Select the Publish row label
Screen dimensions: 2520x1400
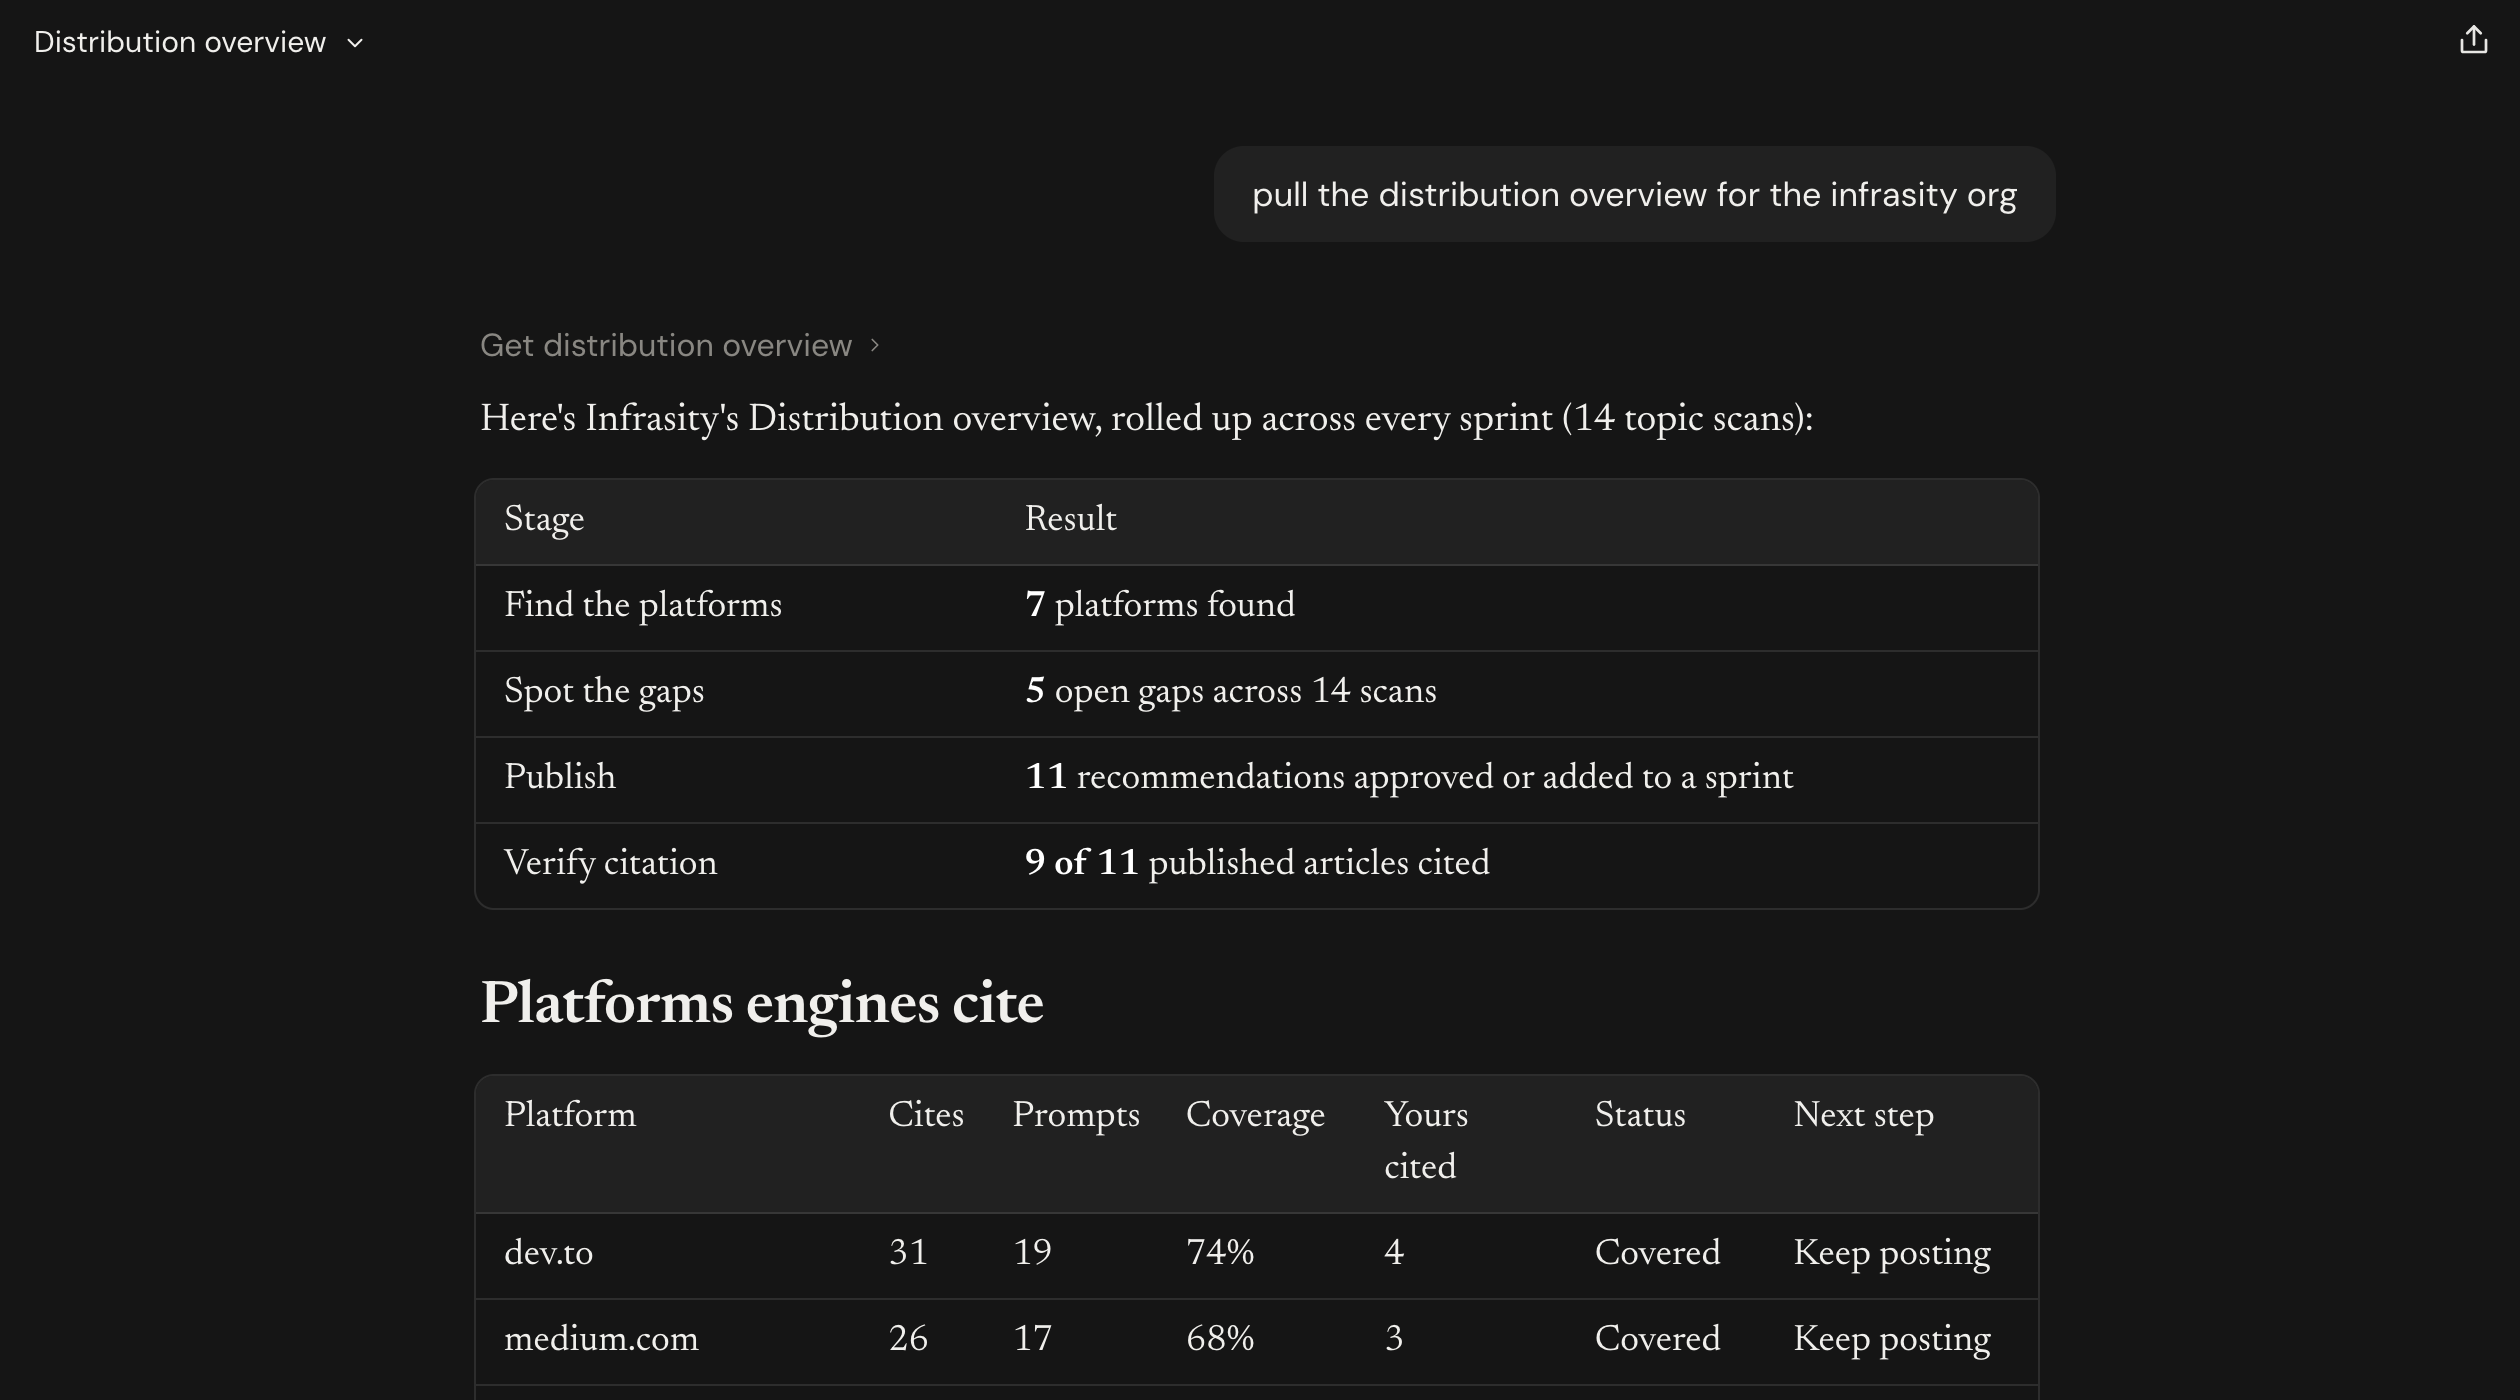click(x=560, y=776)
